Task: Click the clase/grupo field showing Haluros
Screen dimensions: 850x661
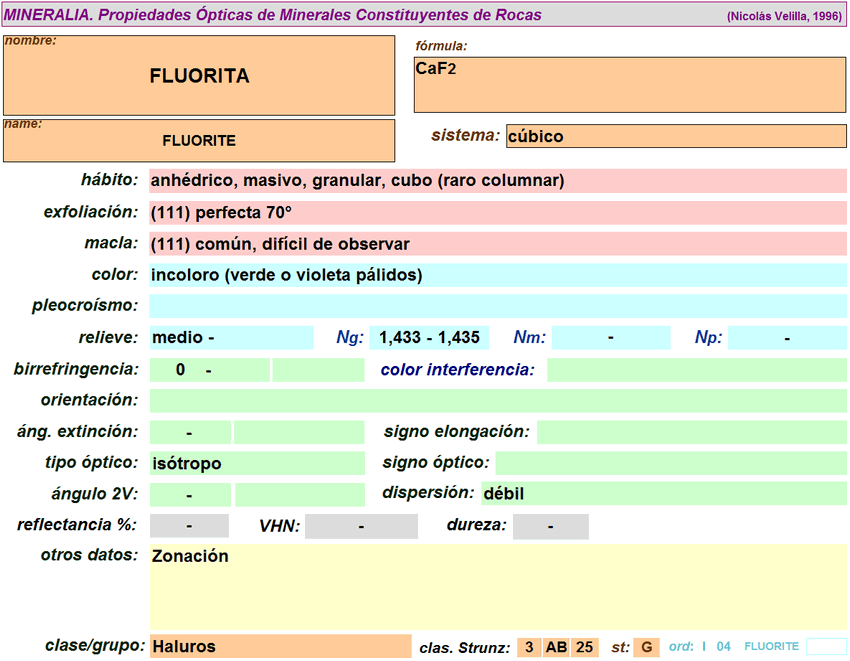Action: click(280, 646)
